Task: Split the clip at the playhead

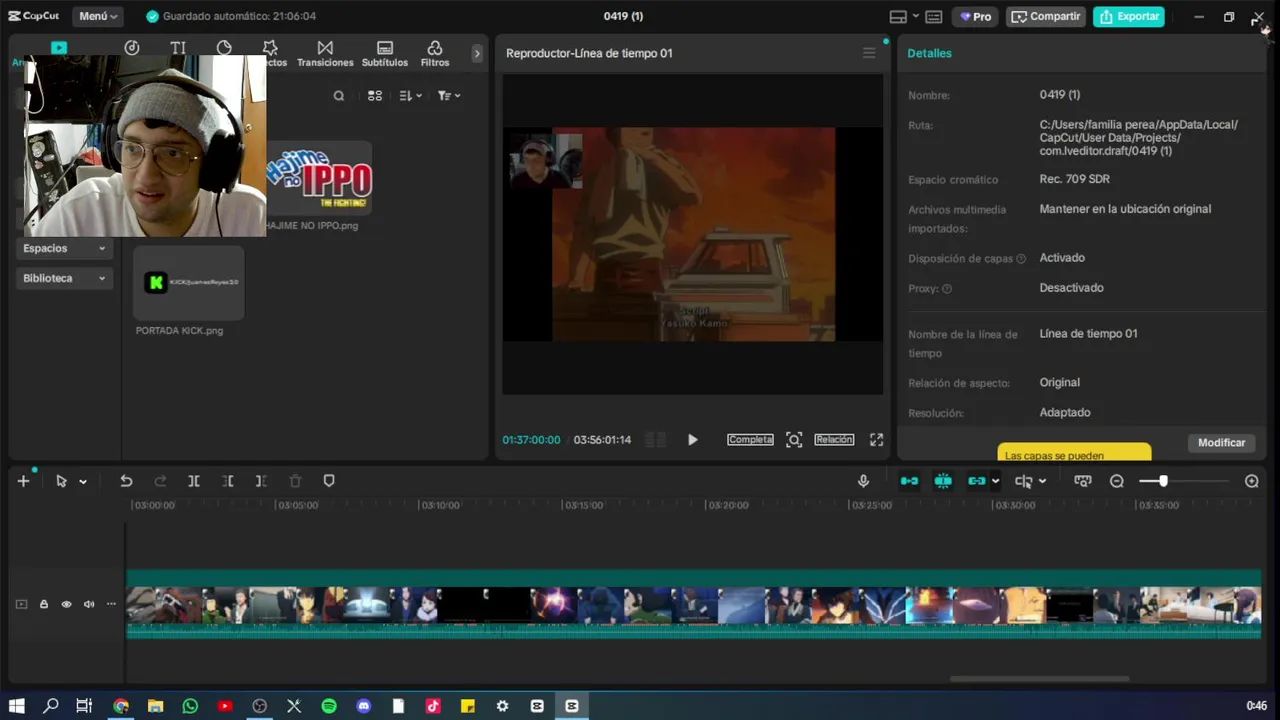Action: [194, 481]
